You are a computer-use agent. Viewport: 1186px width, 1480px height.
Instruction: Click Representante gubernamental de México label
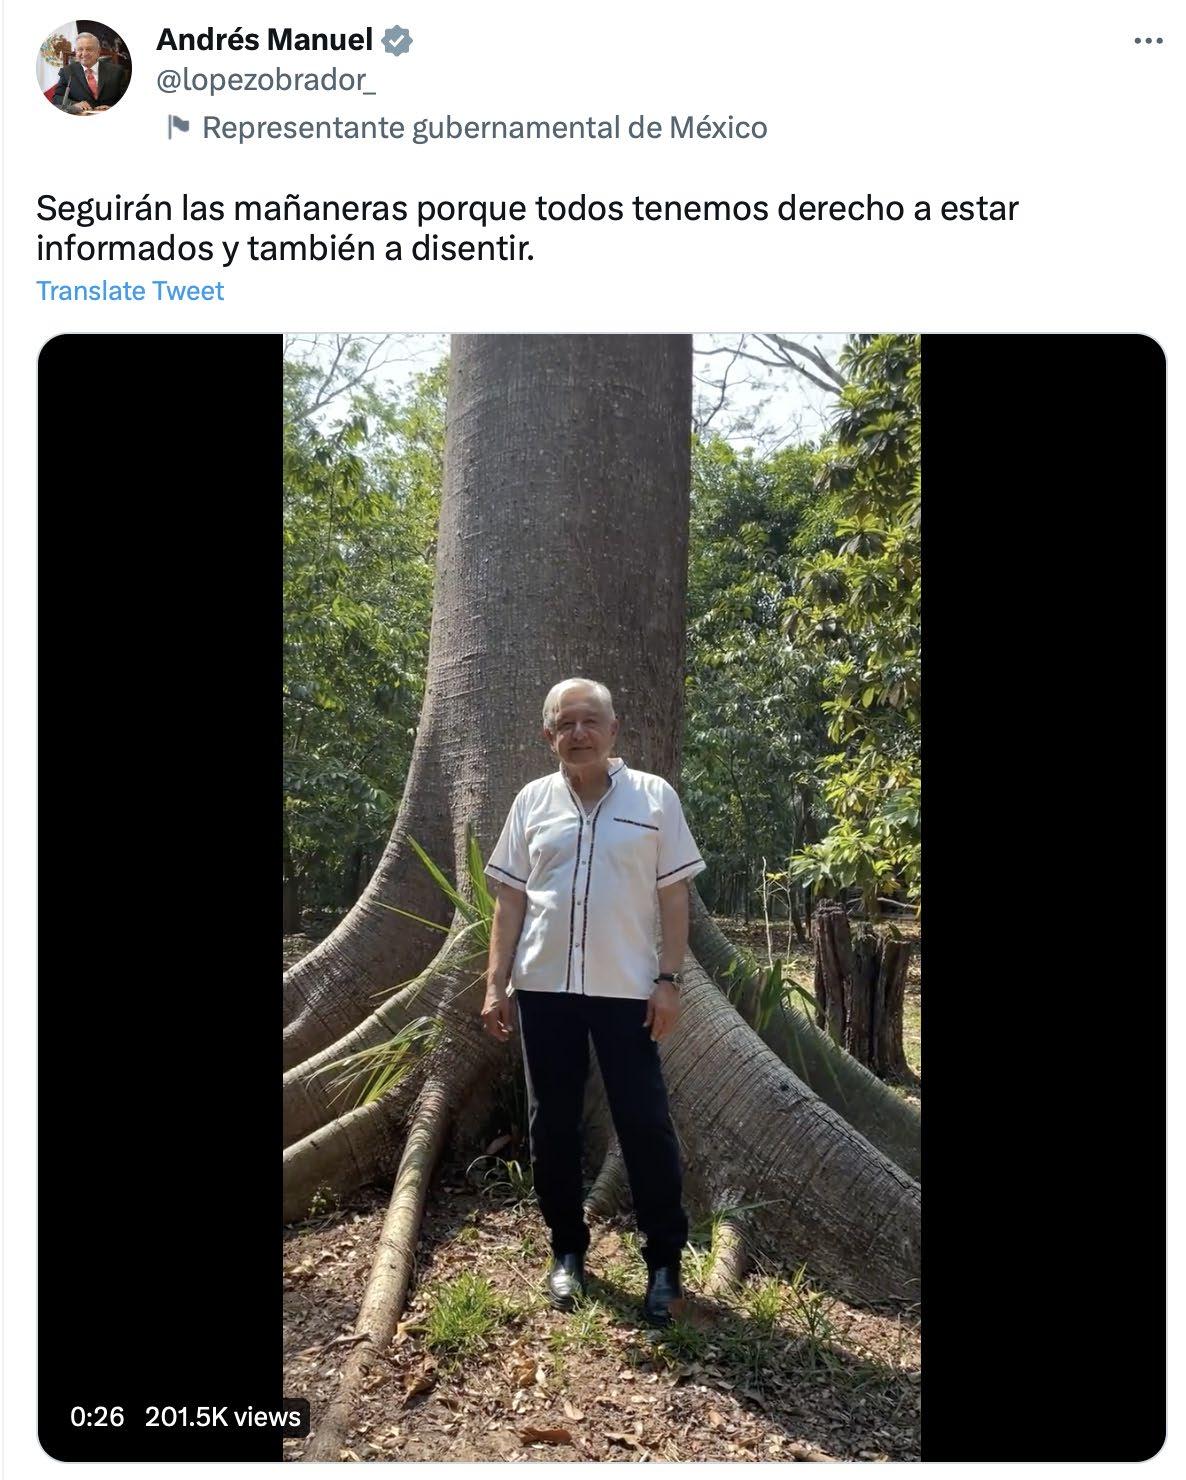(485, 127)
